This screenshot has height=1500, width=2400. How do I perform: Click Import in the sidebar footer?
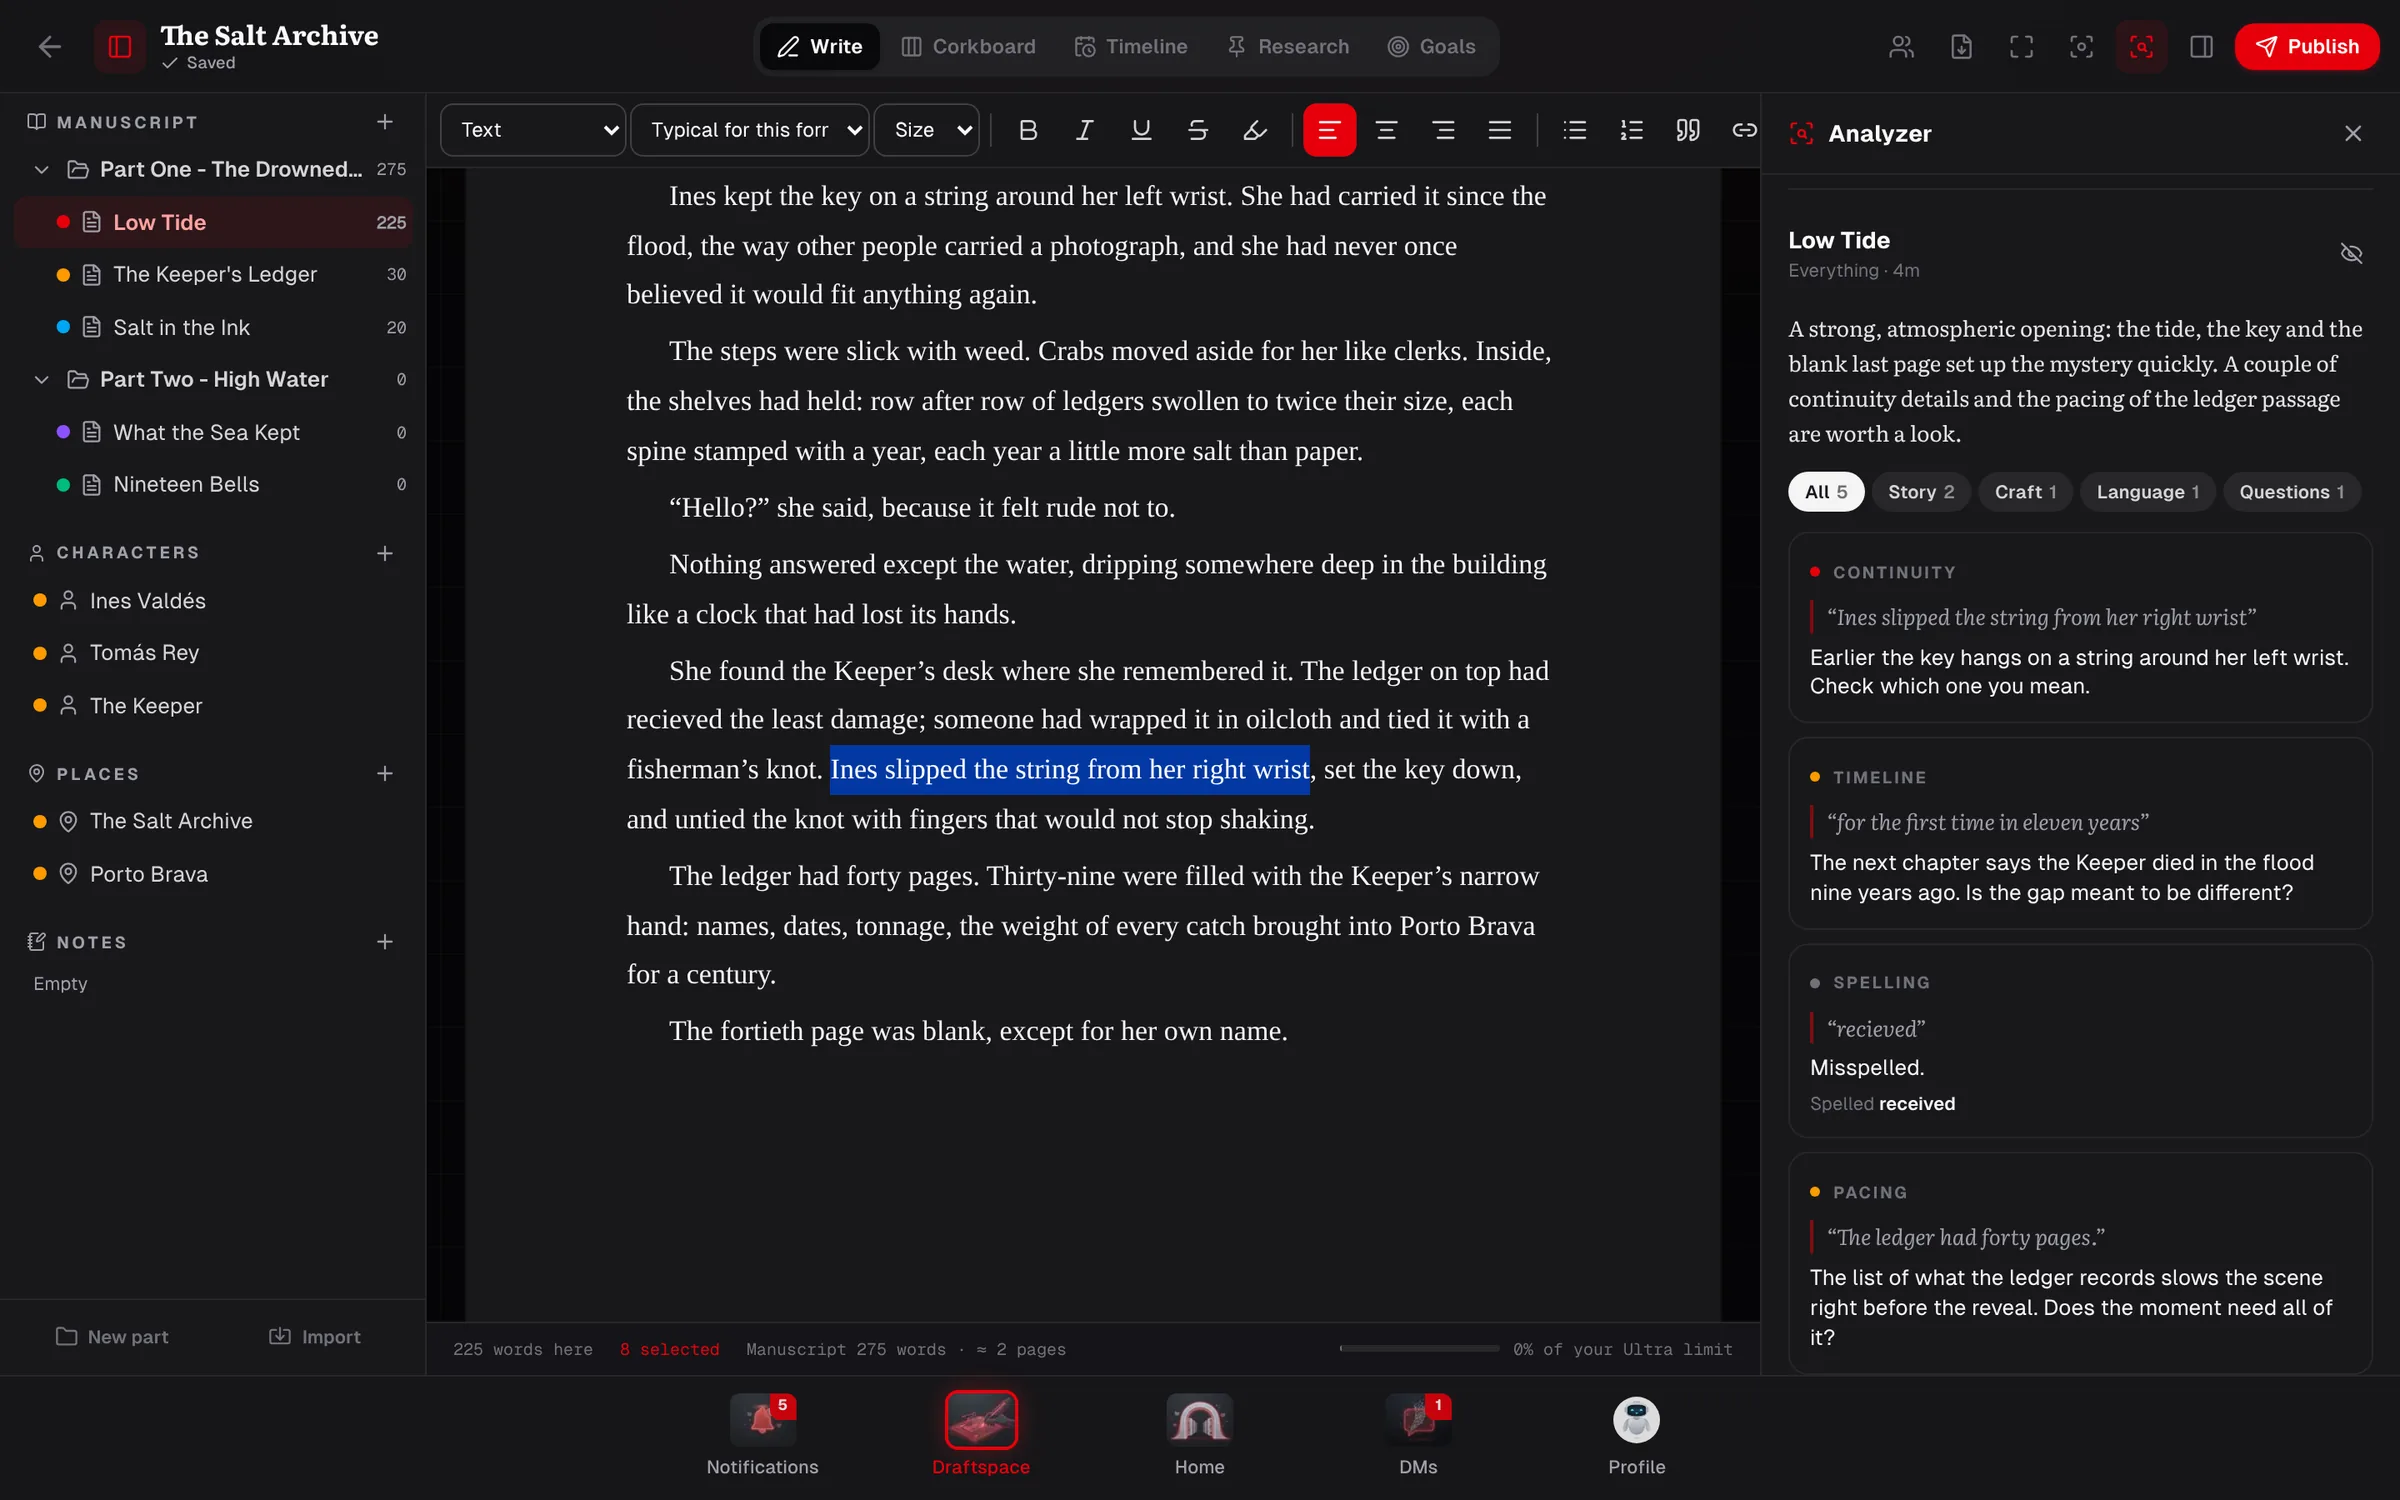(315, 1337)
